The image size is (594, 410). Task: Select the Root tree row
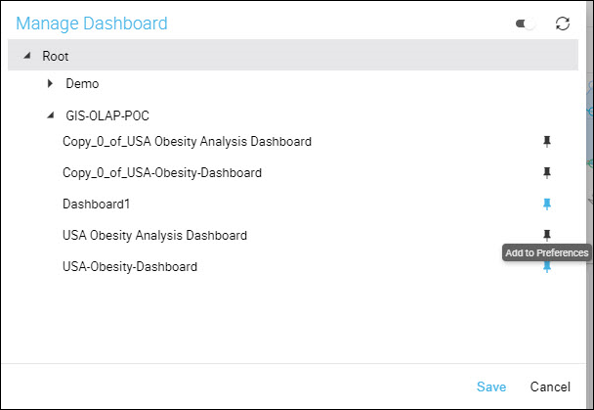(293, 55)
